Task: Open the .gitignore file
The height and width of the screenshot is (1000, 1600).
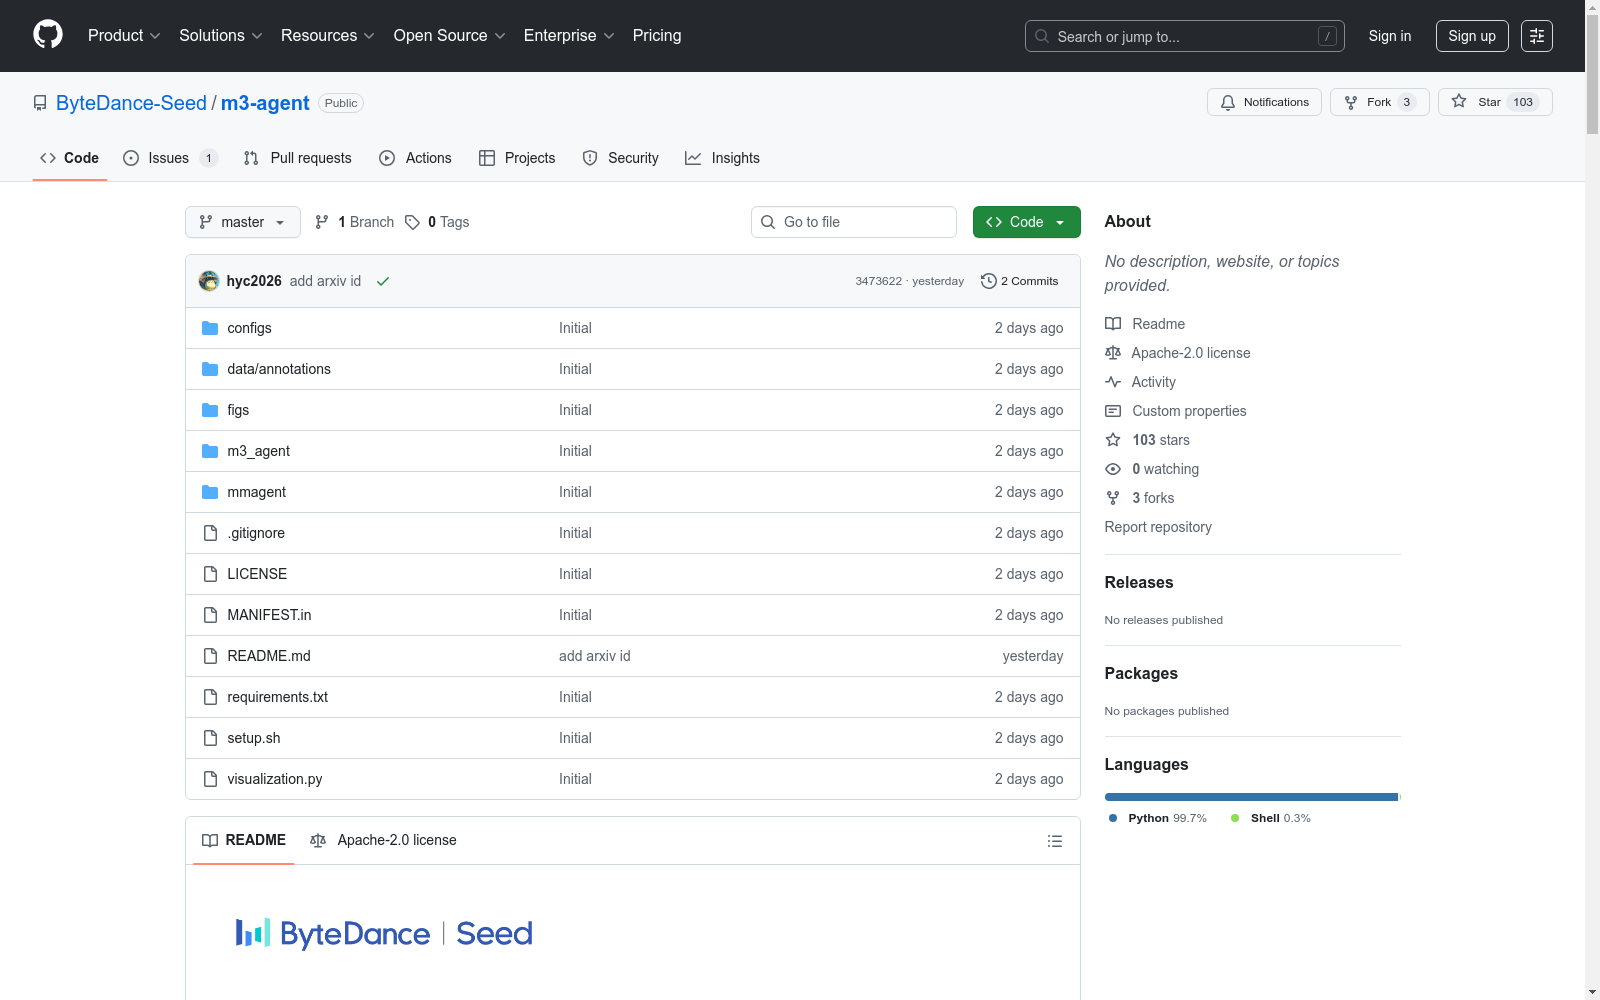Action: coord(256,533)
